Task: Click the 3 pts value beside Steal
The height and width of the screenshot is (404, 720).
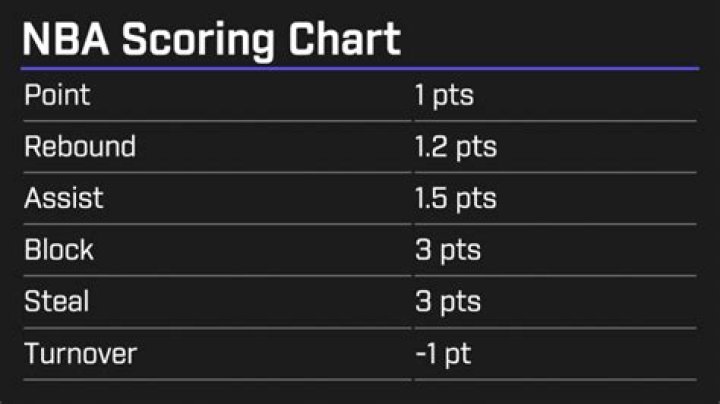Action: tap(447, 302)
